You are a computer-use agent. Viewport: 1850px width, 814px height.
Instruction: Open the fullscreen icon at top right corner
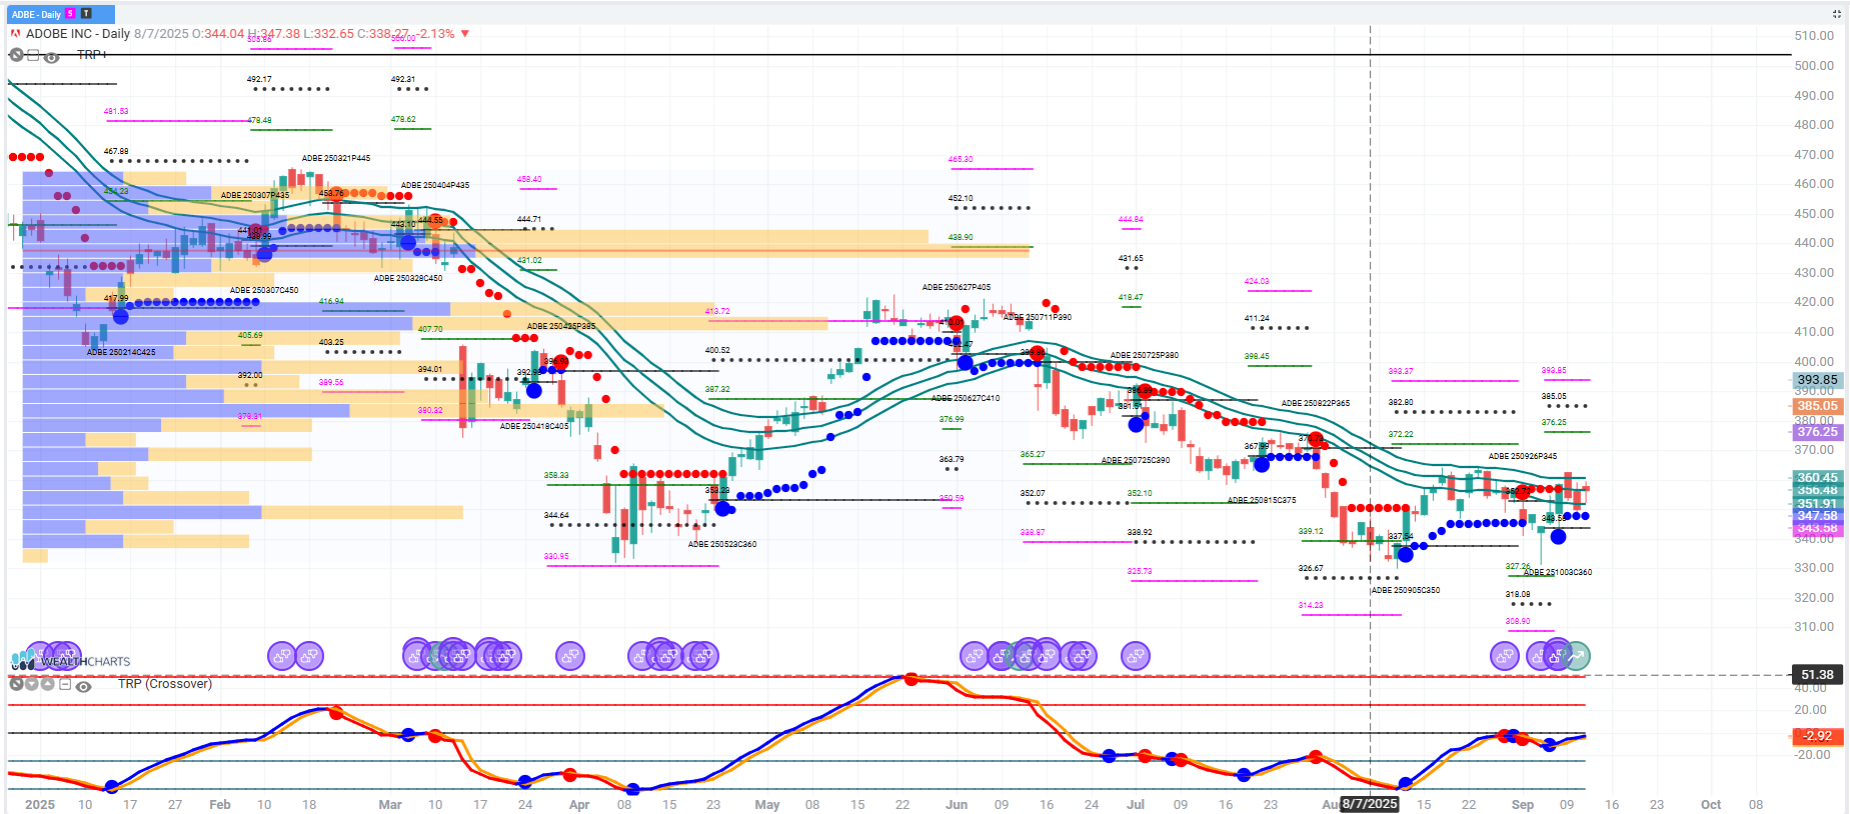pyautogui.click(x=1836, y=14)
